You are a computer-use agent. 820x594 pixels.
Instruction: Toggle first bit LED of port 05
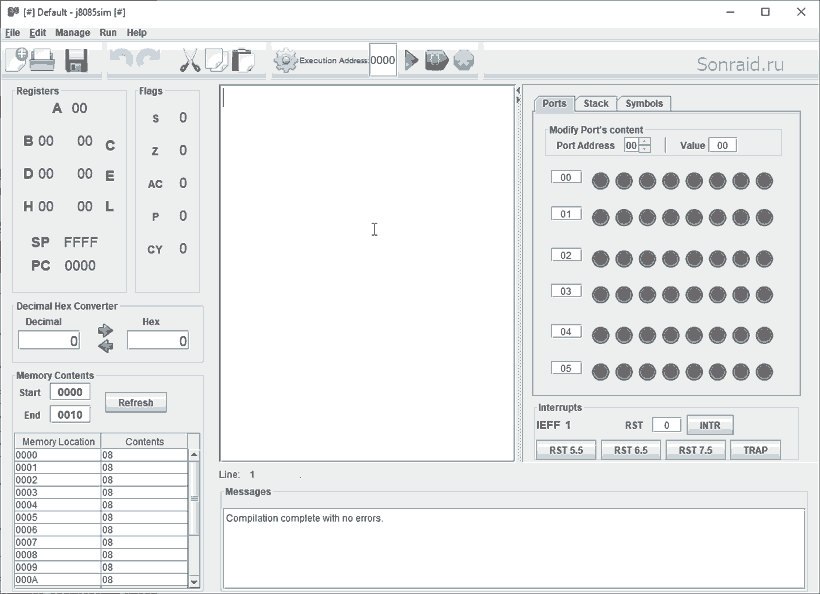(x=600, y=372)
